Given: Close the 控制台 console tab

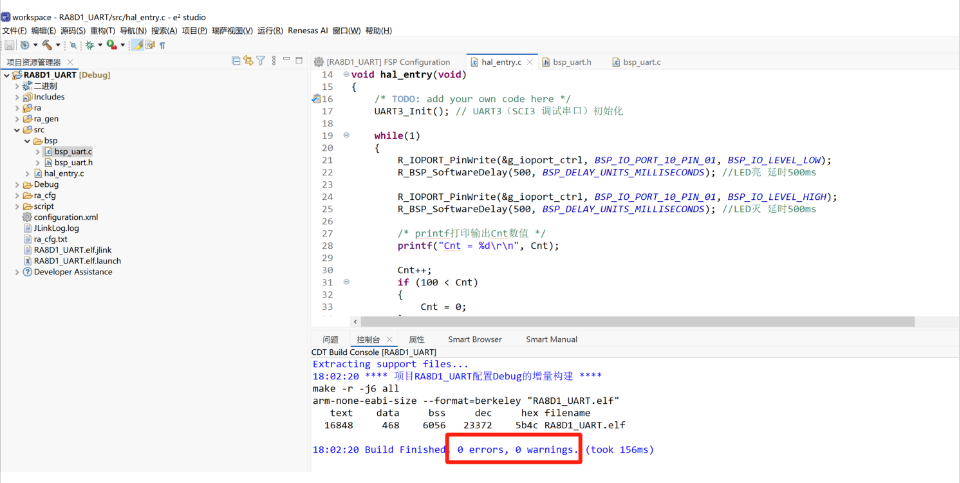Looking at the screenshot, I should (389, 340).
